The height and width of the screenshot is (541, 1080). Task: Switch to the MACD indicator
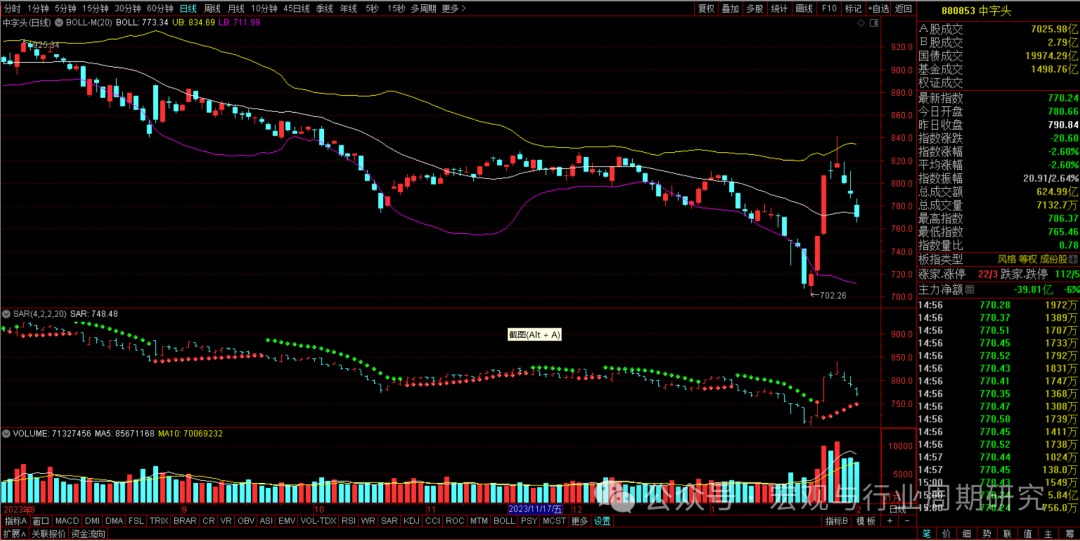coord(67,521)
